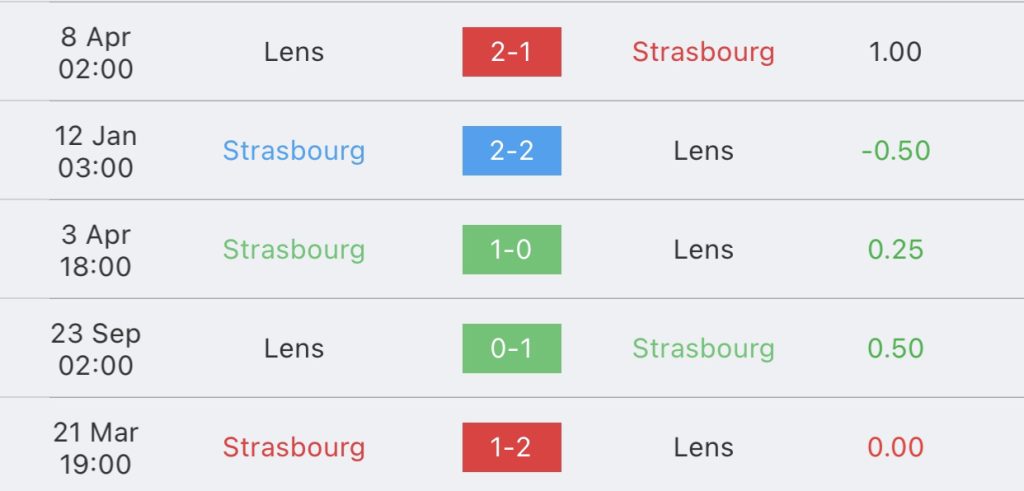Screen dimensions: 1024x491
Task: Click the green 0-1 score badge
Action: click(511, 348)
